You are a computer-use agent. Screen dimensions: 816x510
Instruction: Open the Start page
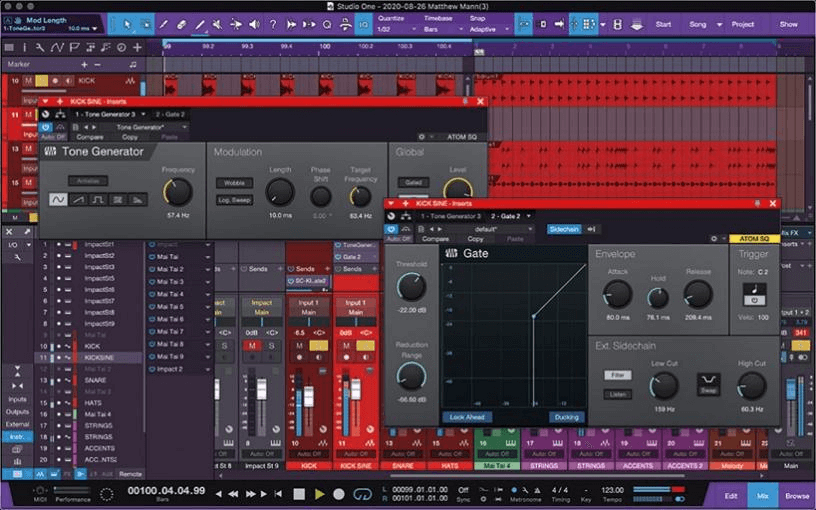[x=663, y=24]
